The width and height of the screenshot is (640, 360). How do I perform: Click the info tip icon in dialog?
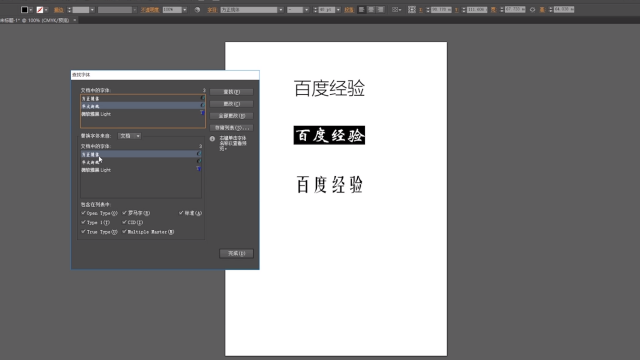tap(212, 139)
